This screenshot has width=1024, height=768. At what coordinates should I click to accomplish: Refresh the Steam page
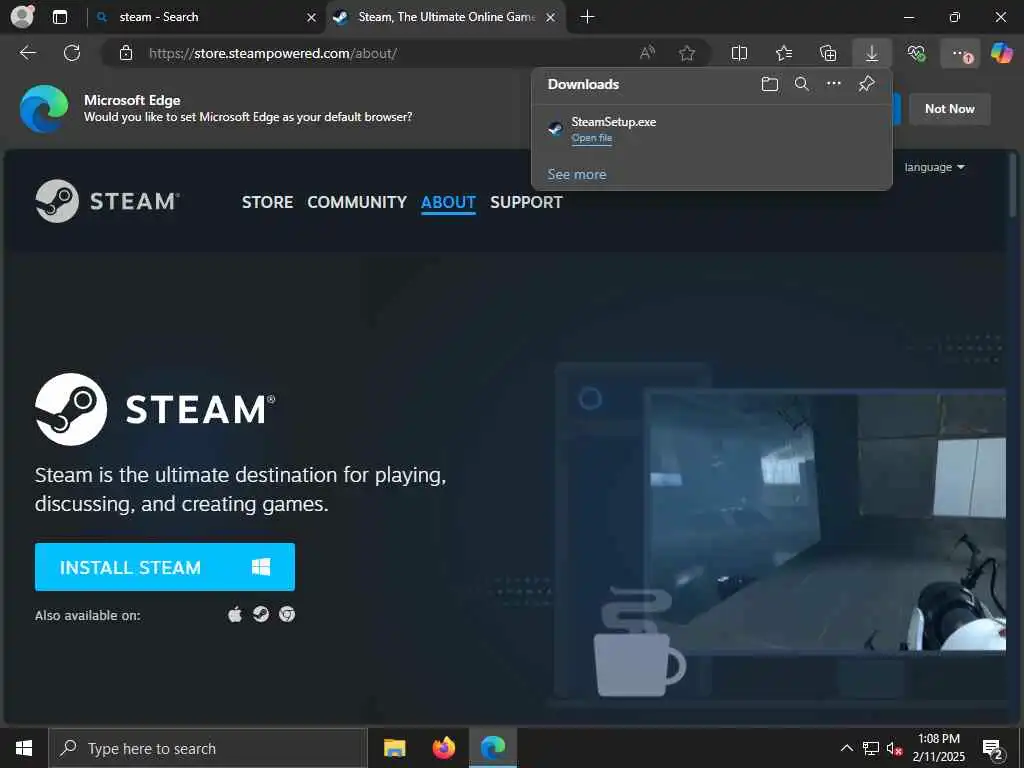[x=72, y=53]
